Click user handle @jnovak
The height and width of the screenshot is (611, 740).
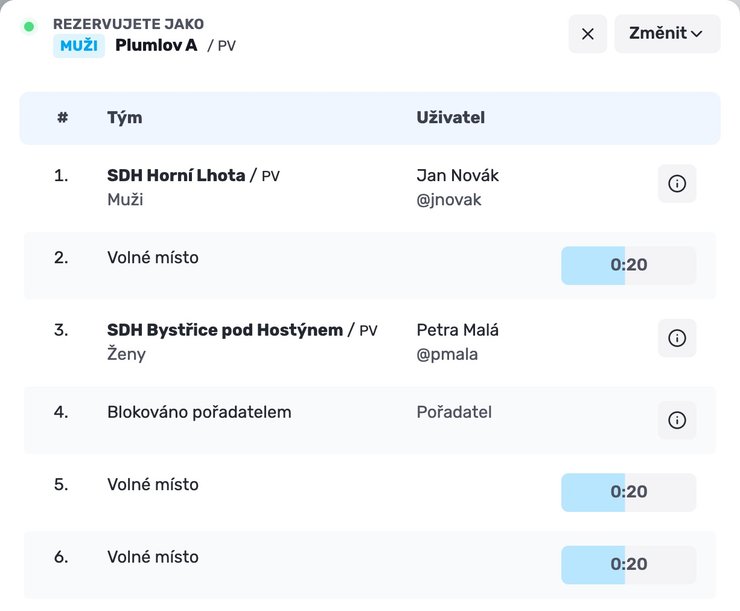coord(448,200)
